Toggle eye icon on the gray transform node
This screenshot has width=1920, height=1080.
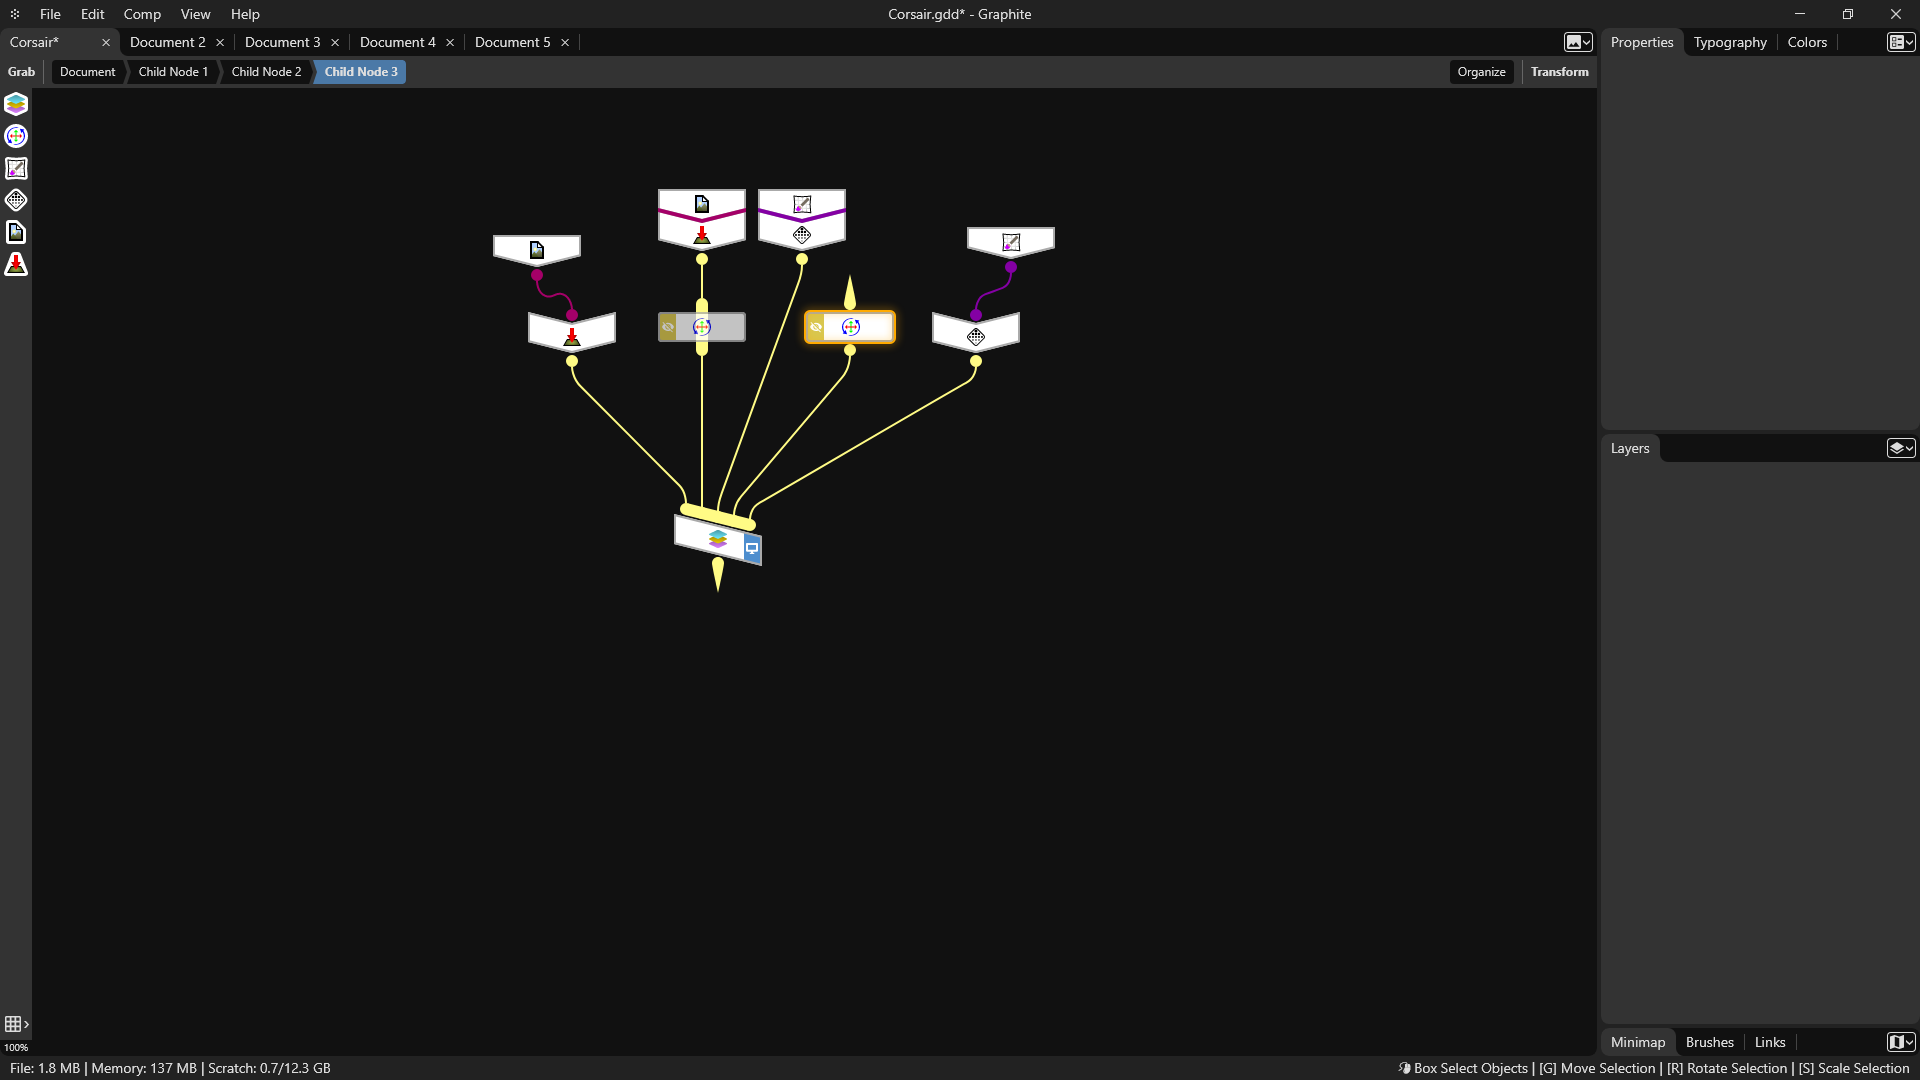668,327
